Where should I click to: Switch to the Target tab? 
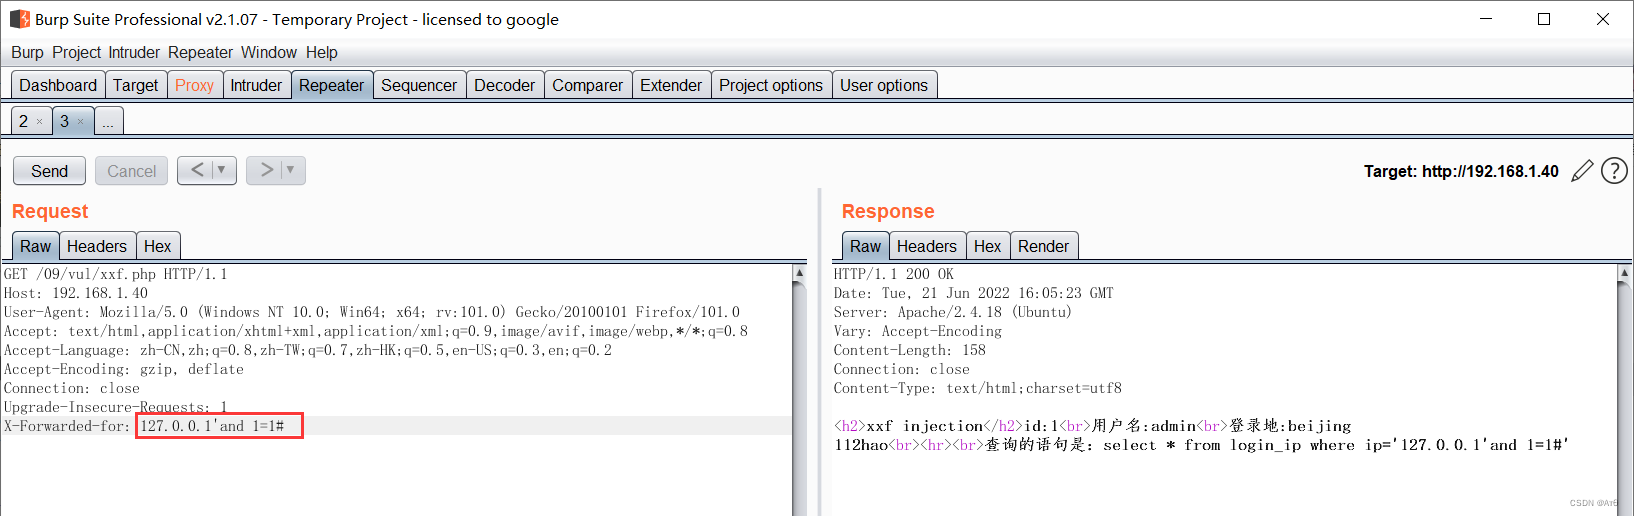tap(136, 85)
